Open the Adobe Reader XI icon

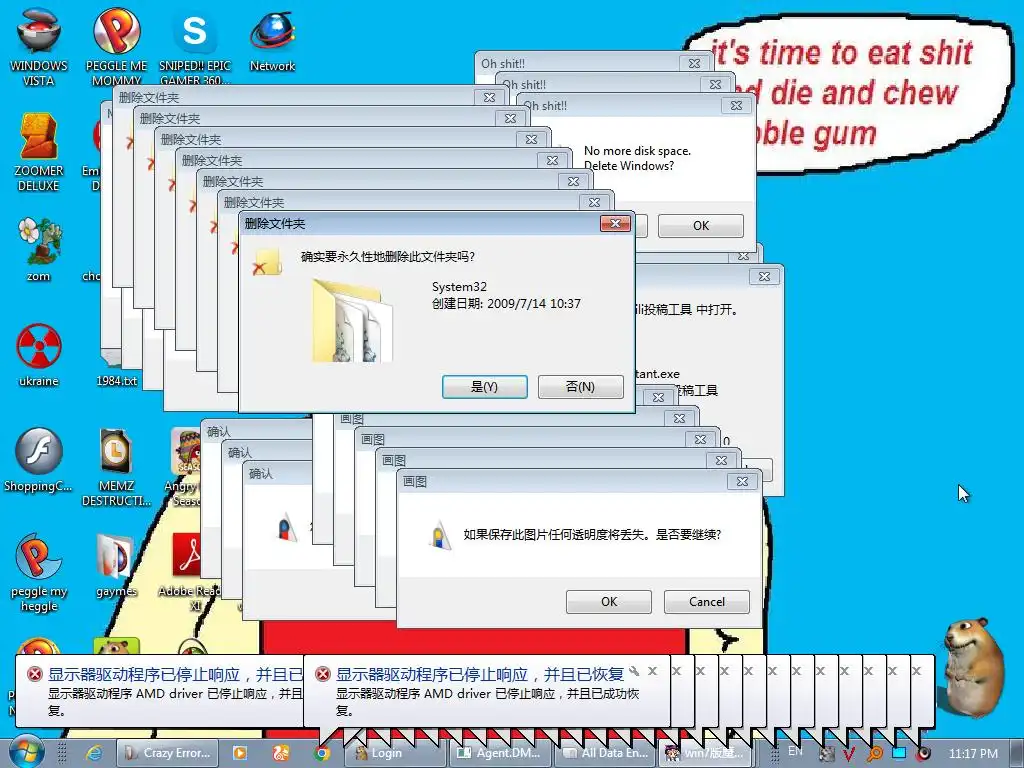(x=189, y=573)
